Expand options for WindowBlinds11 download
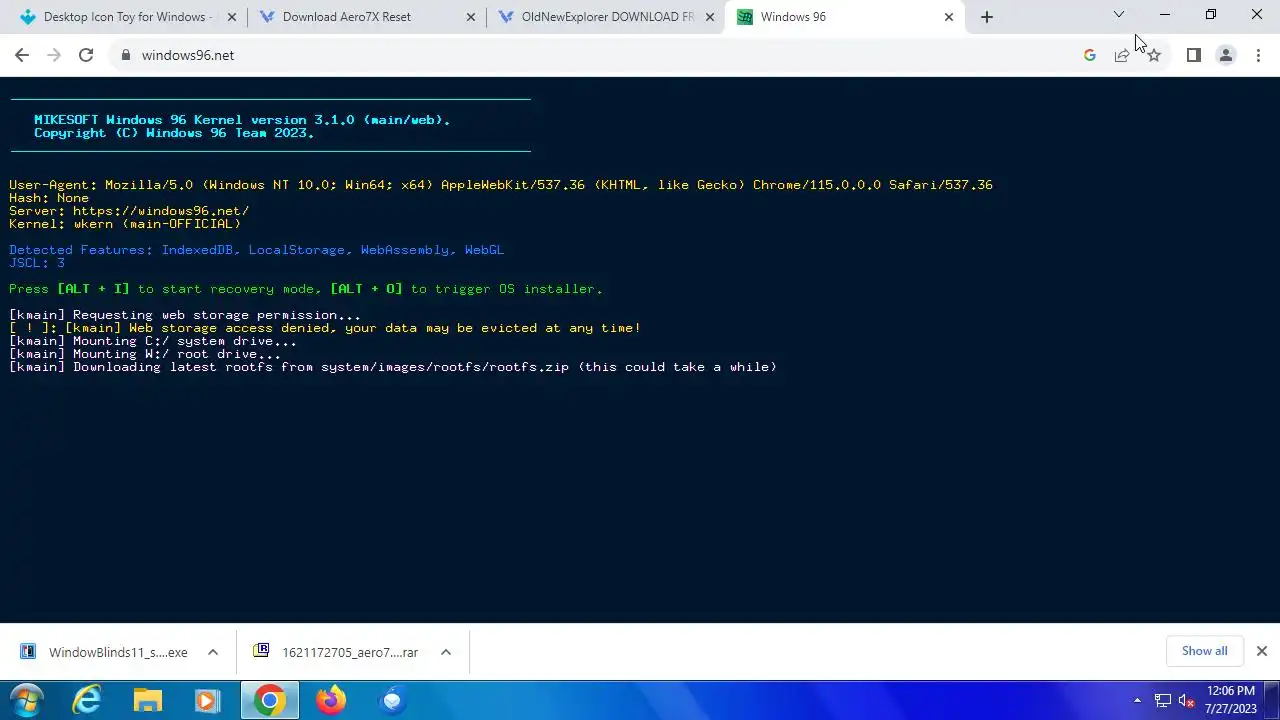 213,652
